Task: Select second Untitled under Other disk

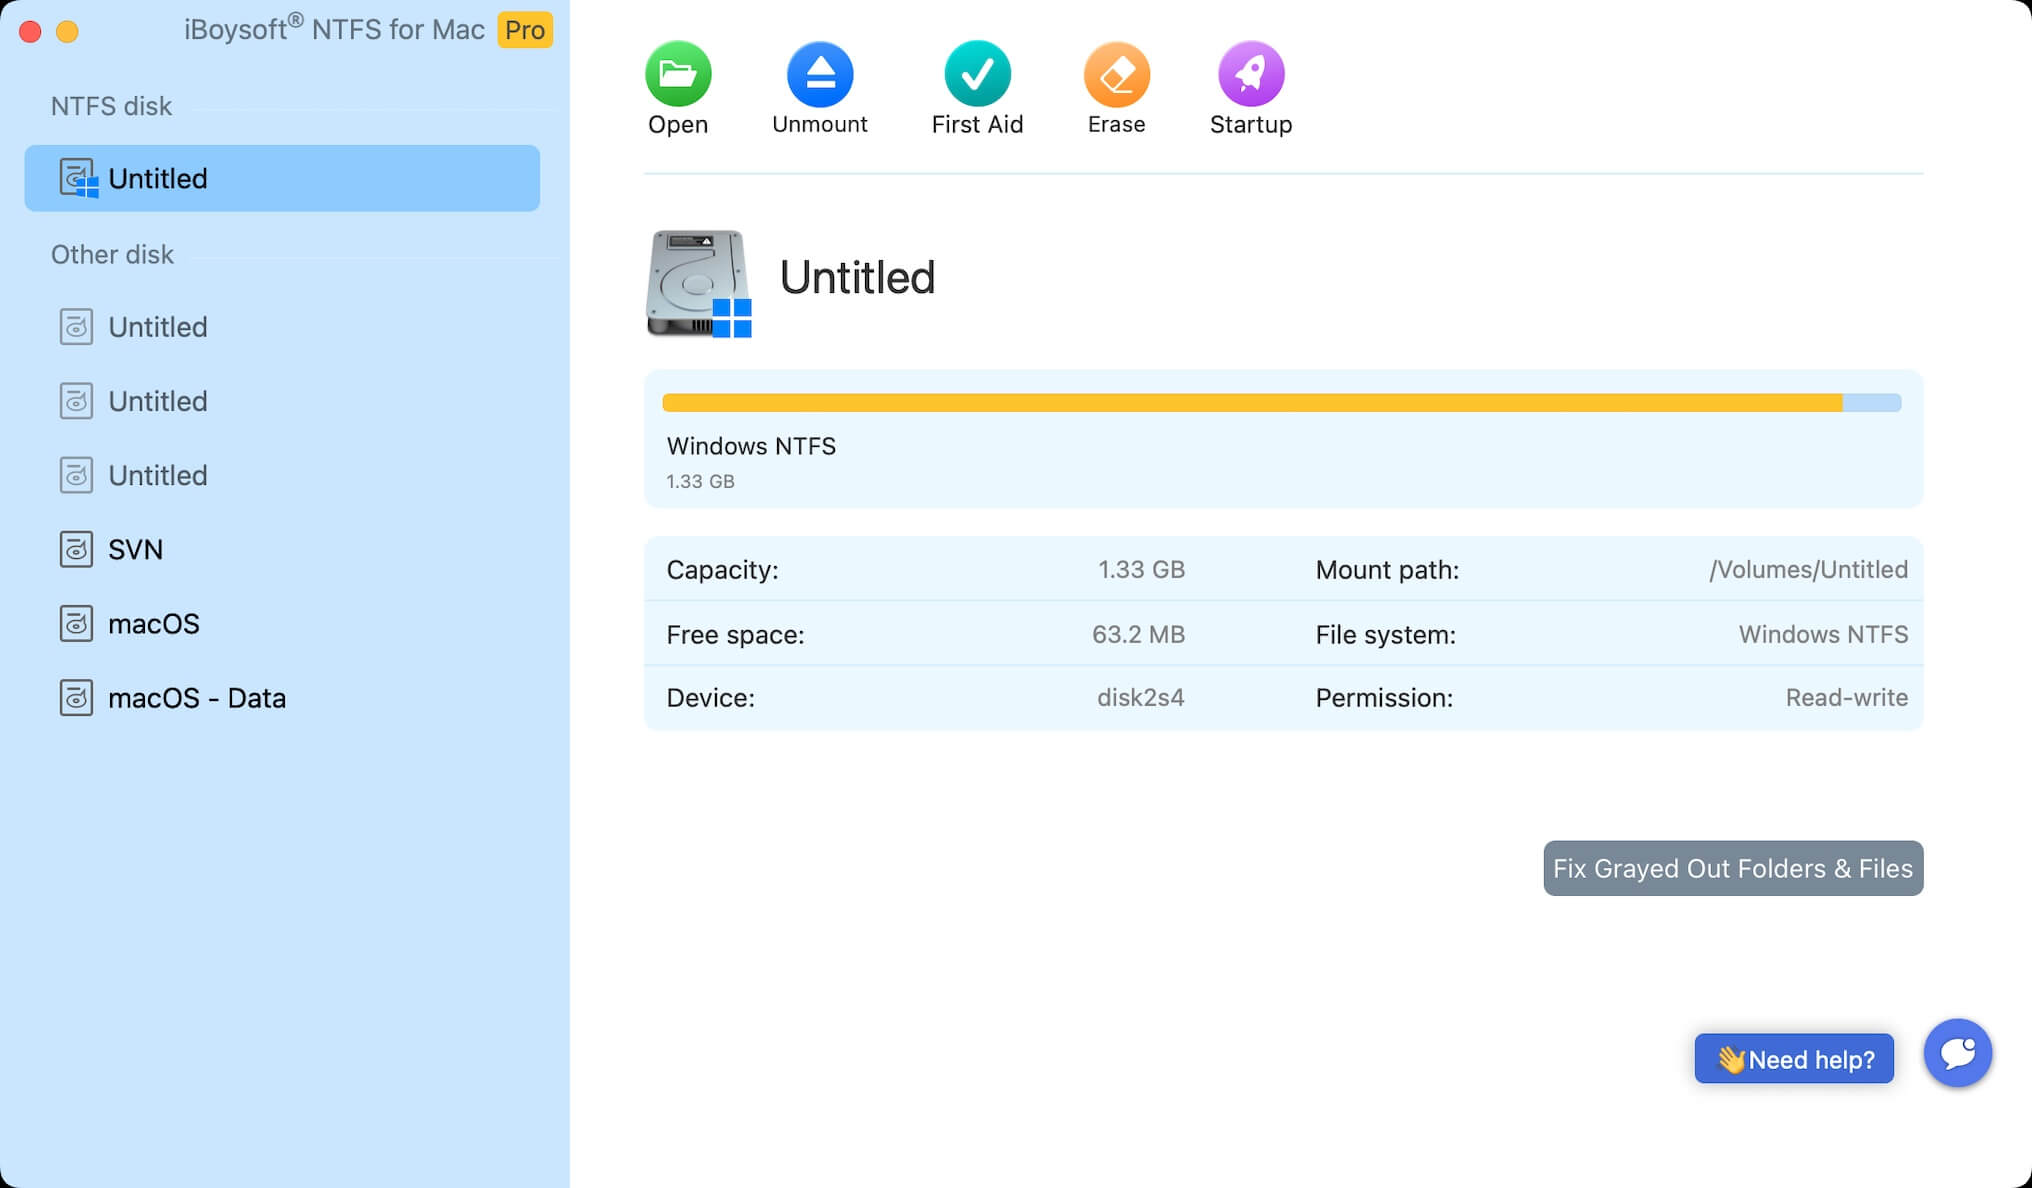Action: (x=158, y=401)
